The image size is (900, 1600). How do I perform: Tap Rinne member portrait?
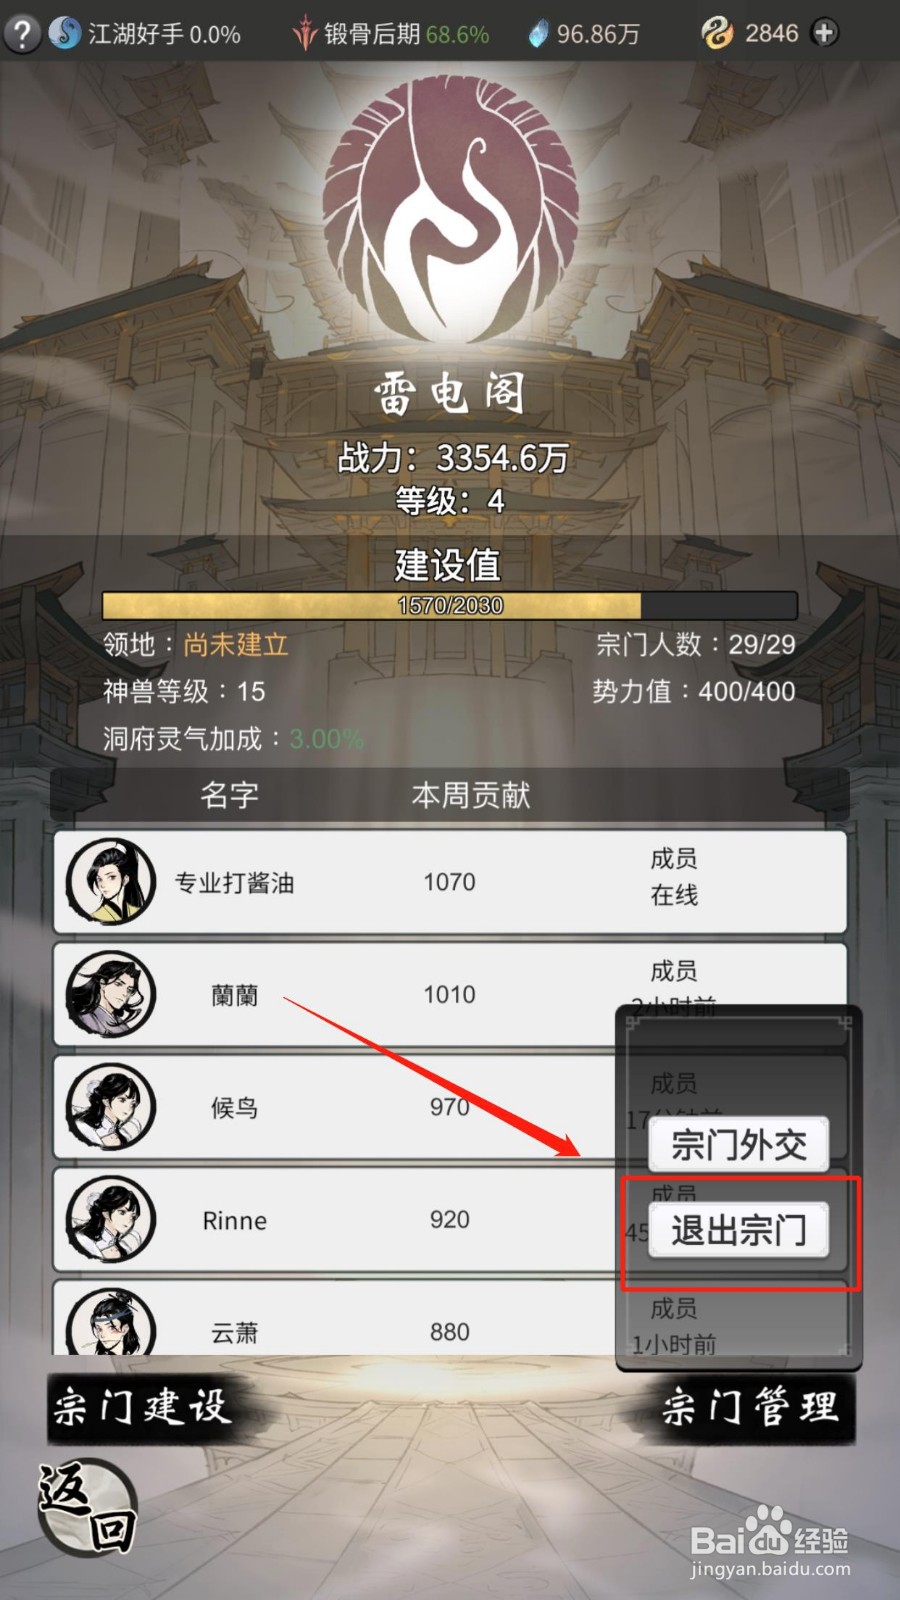[x=111, y=1219]
